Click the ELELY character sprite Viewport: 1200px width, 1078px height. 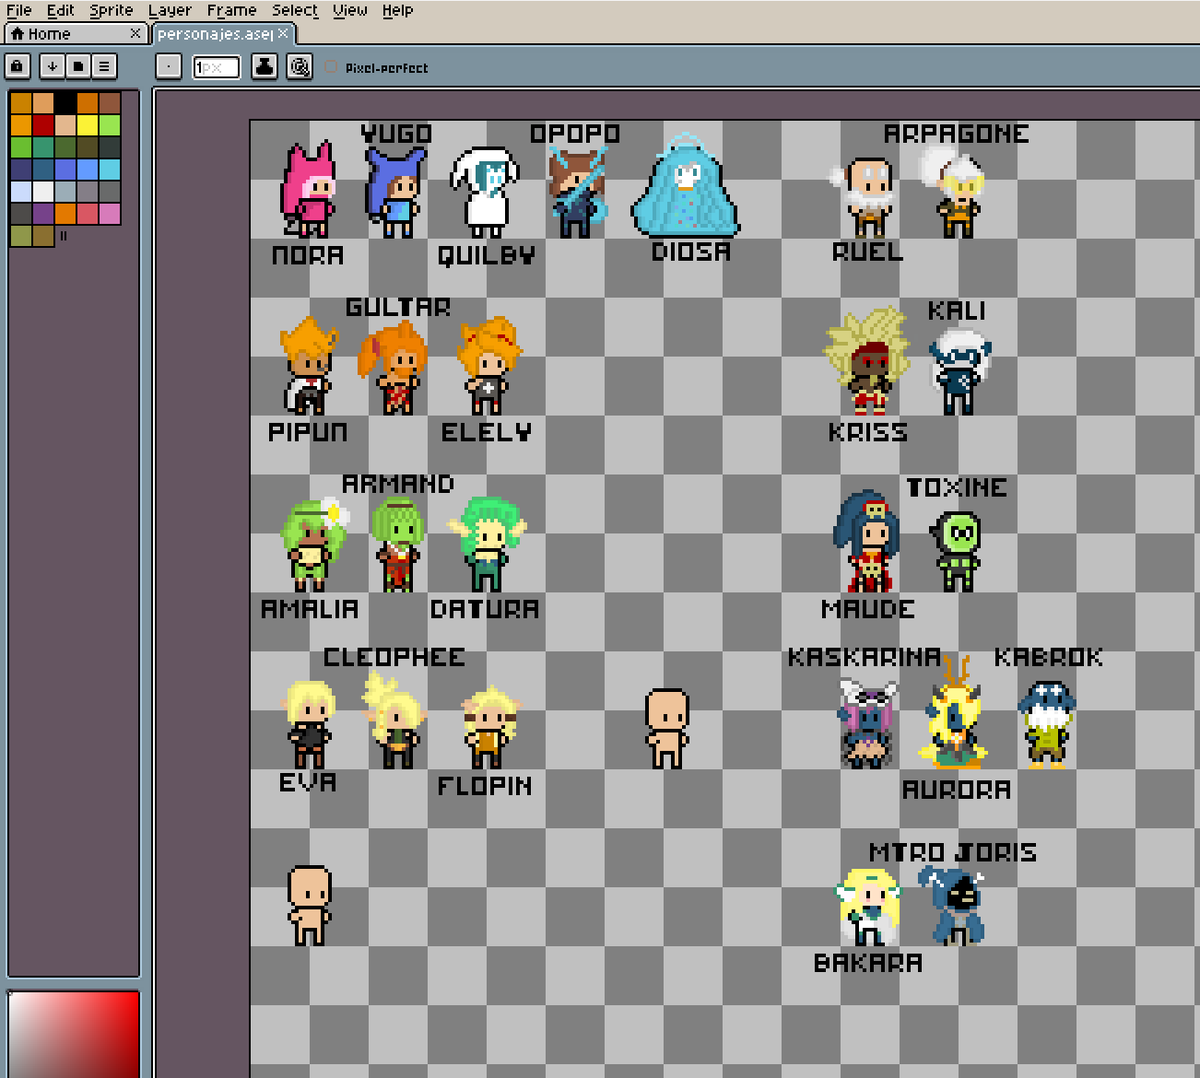[x=488, y=366]
